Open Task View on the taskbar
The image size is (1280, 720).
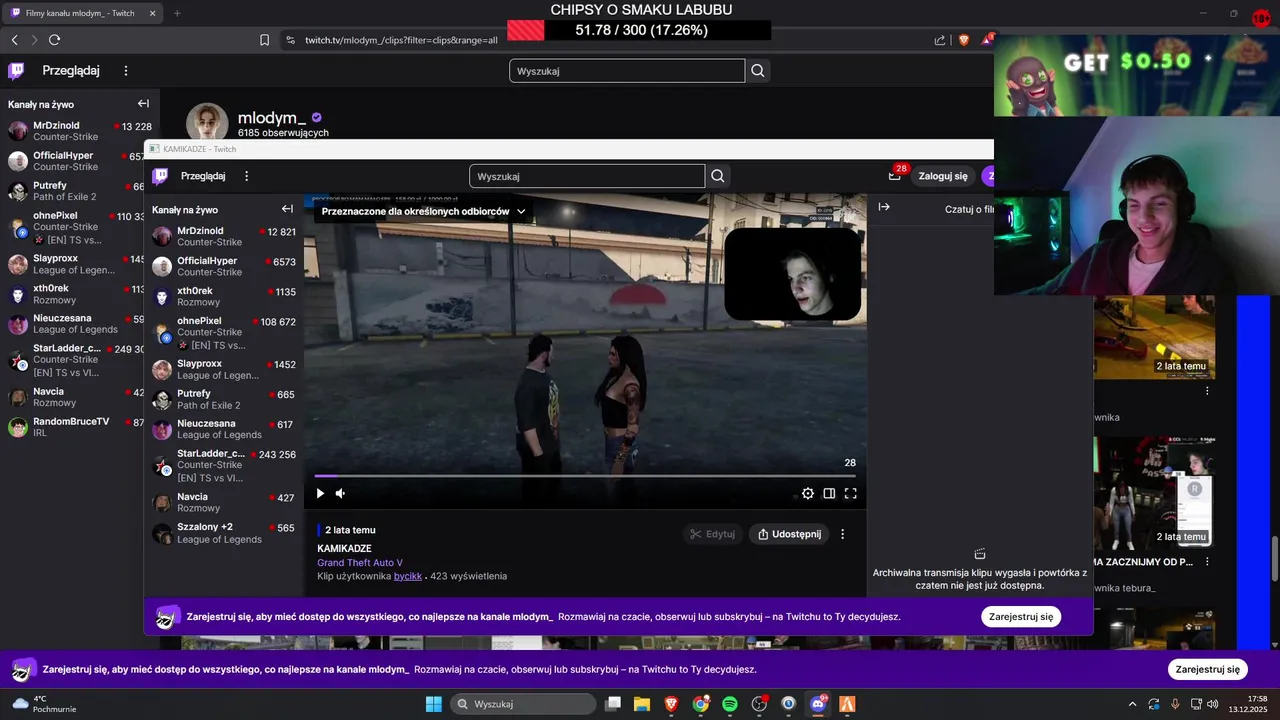(x=613, y=704)
